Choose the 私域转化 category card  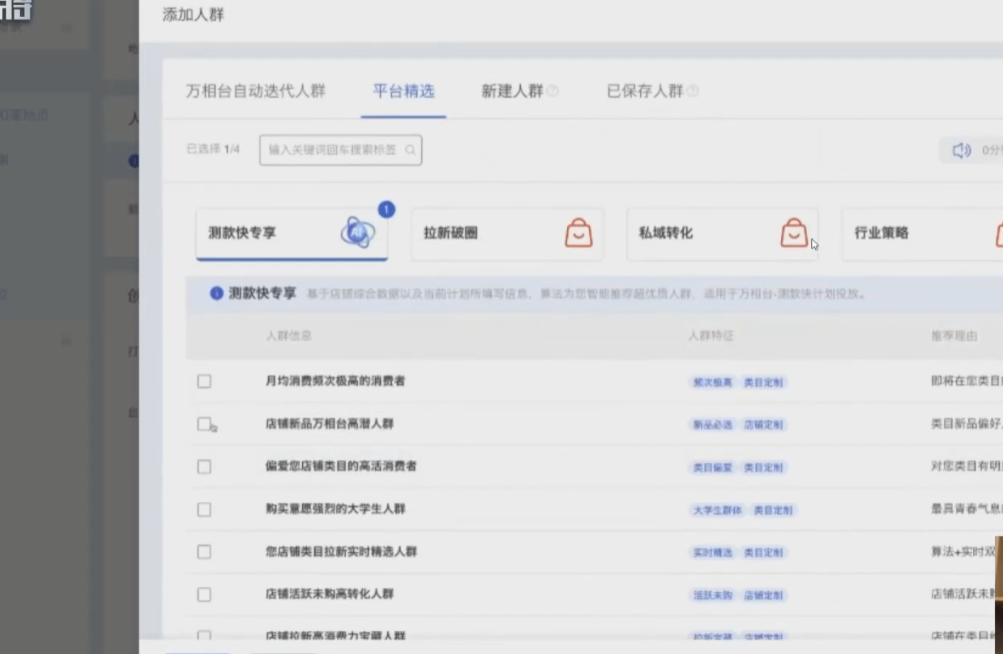click(700, 233)
